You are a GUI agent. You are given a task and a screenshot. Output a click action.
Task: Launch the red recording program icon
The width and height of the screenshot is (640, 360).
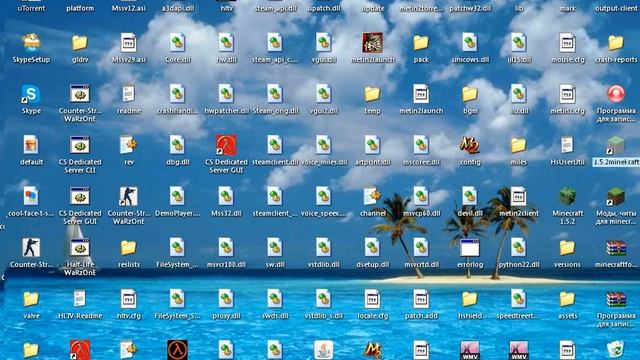(616, 94)
